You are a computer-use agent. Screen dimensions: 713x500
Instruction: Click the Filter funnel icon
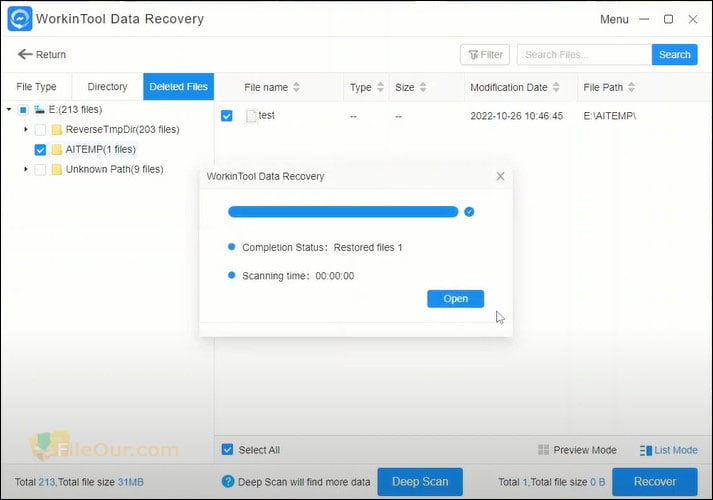[x=473, y=55]
